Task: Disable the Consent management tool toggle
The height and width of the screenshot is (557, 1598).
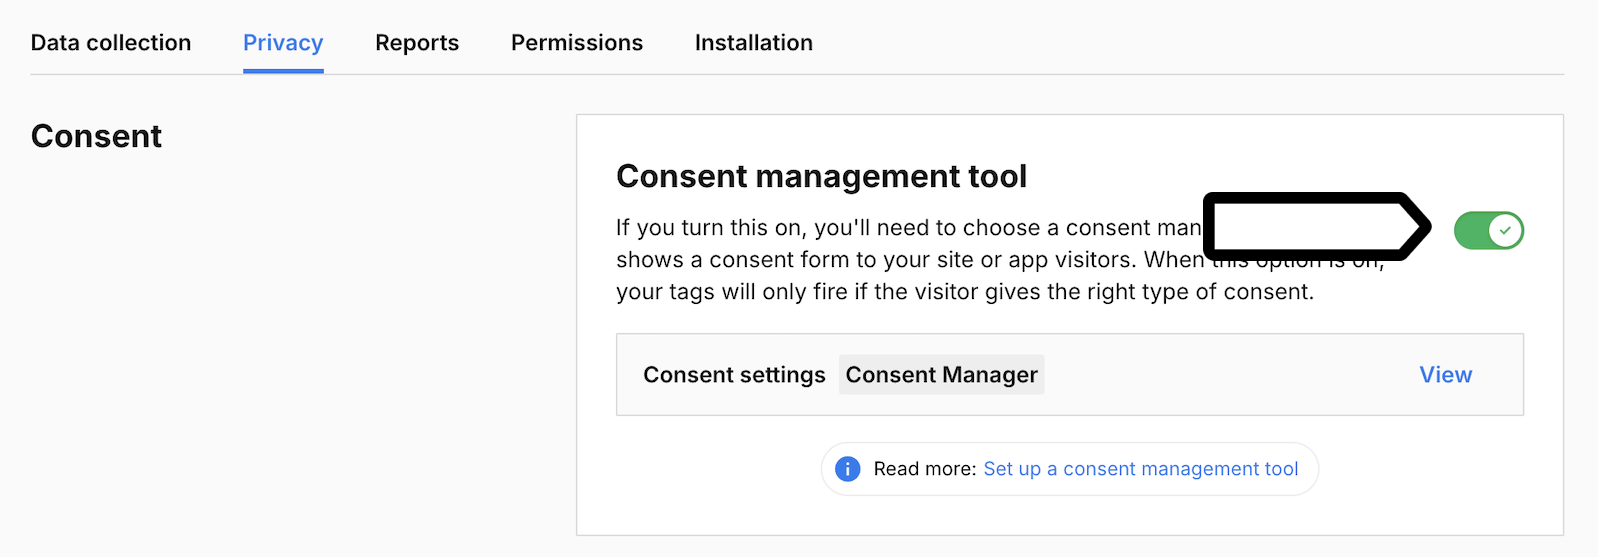Action: [1488, 231]
